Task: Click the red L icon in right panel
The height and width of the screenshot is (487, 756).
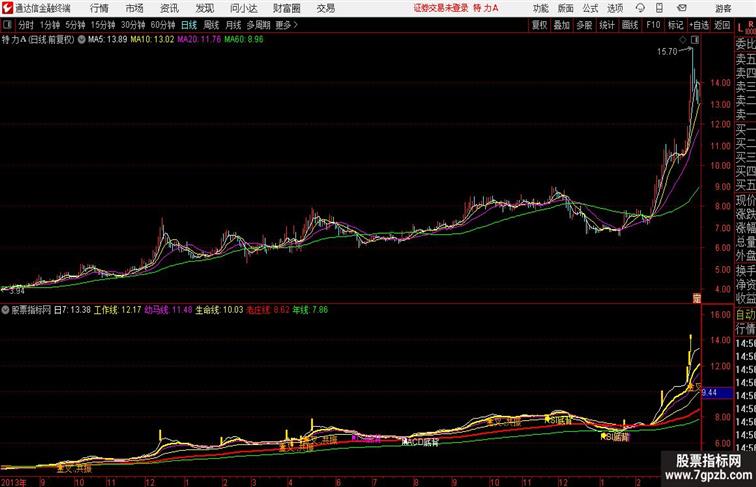Action: click(x=740, y=28)
